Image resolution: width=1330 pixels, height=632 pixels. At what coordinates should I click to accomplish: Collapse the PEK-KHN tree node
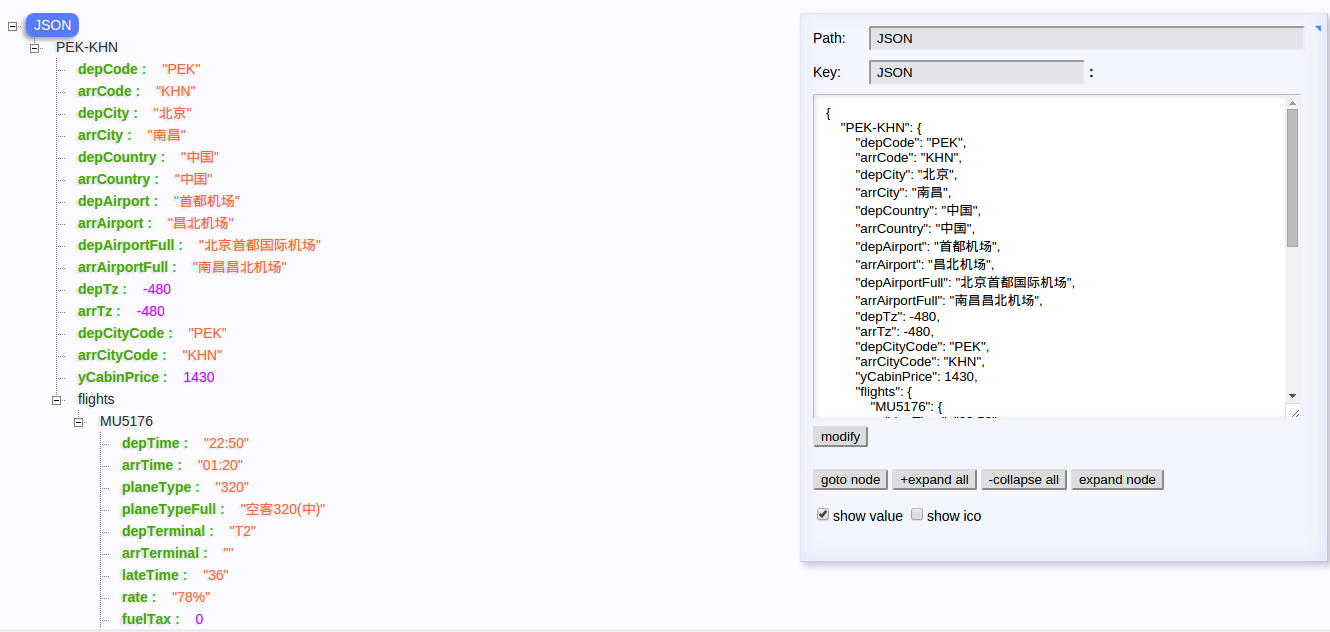pyautogui.click(x=35, y=48)
